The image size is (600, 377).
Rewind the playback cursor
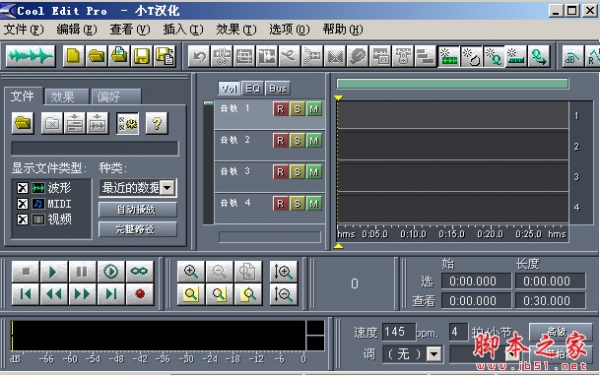(x=54, y=294)
